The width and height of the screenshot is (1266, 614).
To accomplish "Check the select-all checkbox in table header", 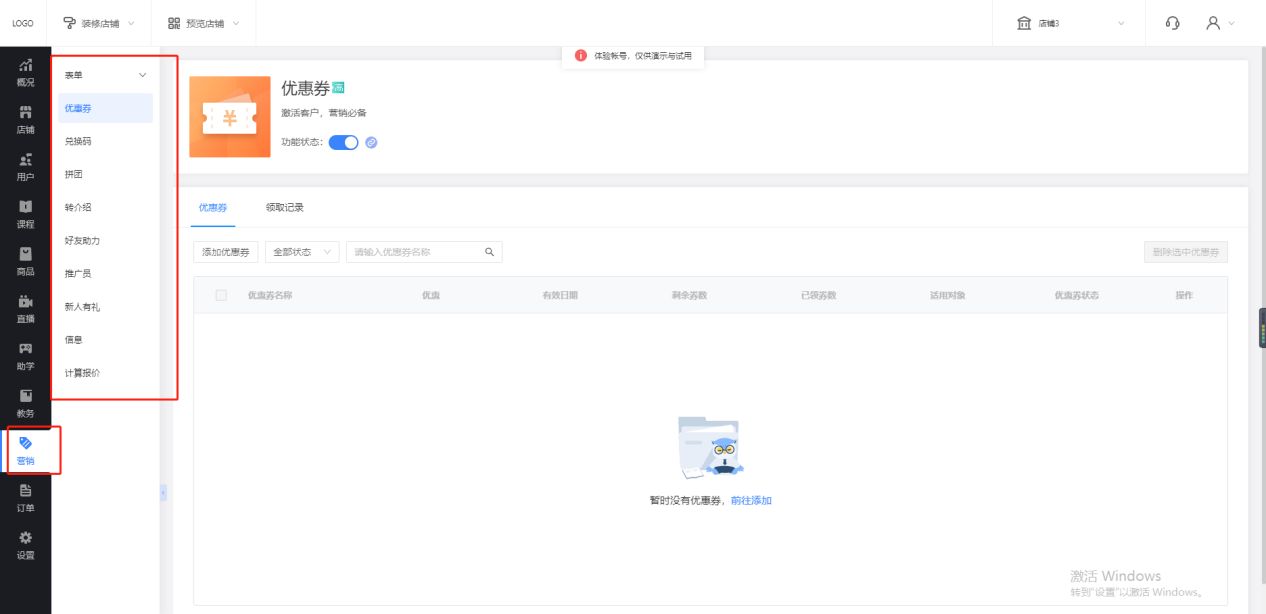I will [221, 295].
